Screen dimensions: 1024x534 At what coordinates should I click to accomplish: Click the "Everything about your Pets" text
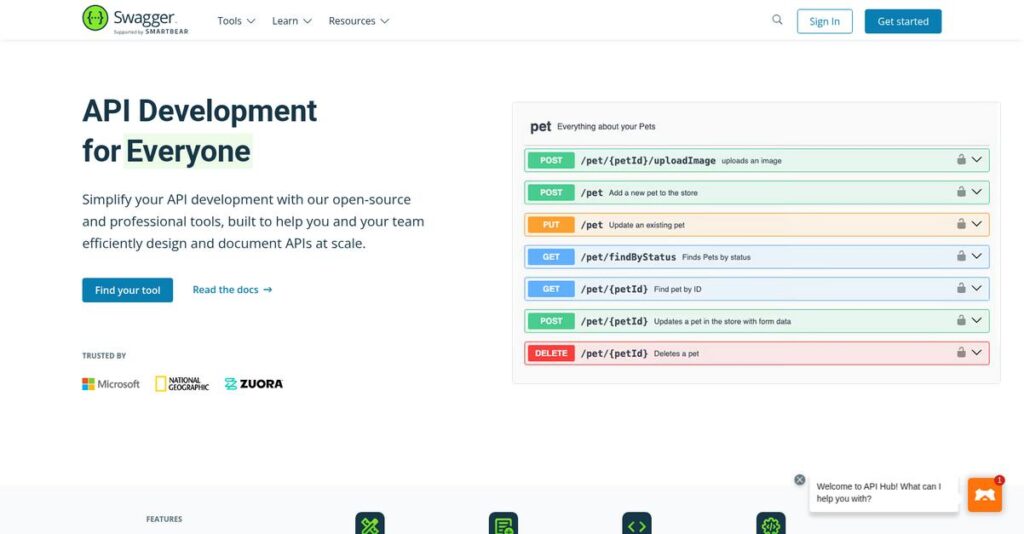pos(606,127)
